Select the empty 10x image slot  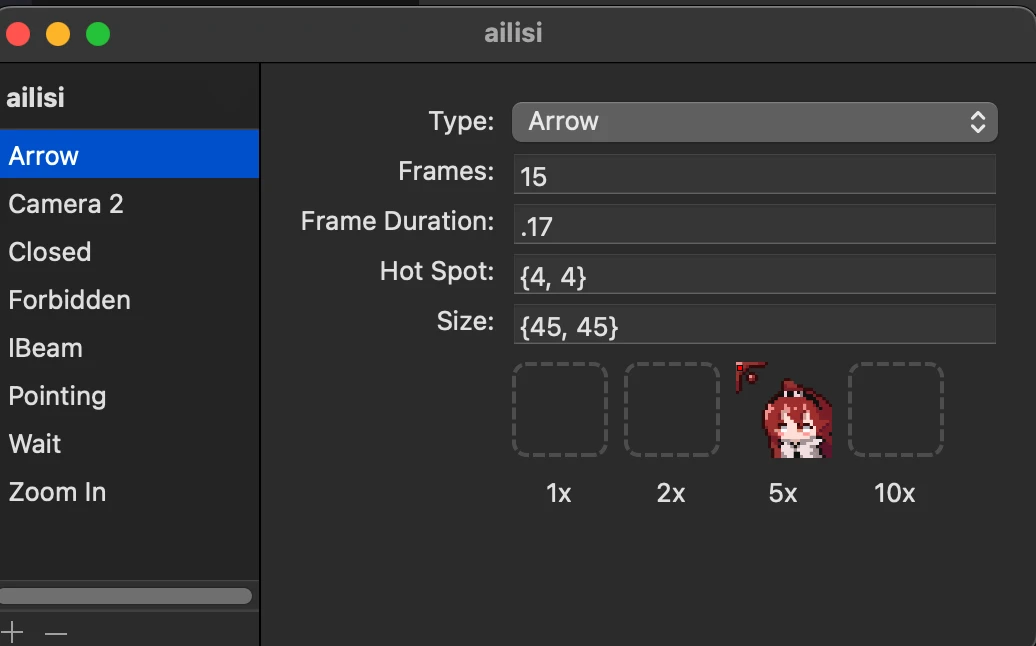coord(896,410)
